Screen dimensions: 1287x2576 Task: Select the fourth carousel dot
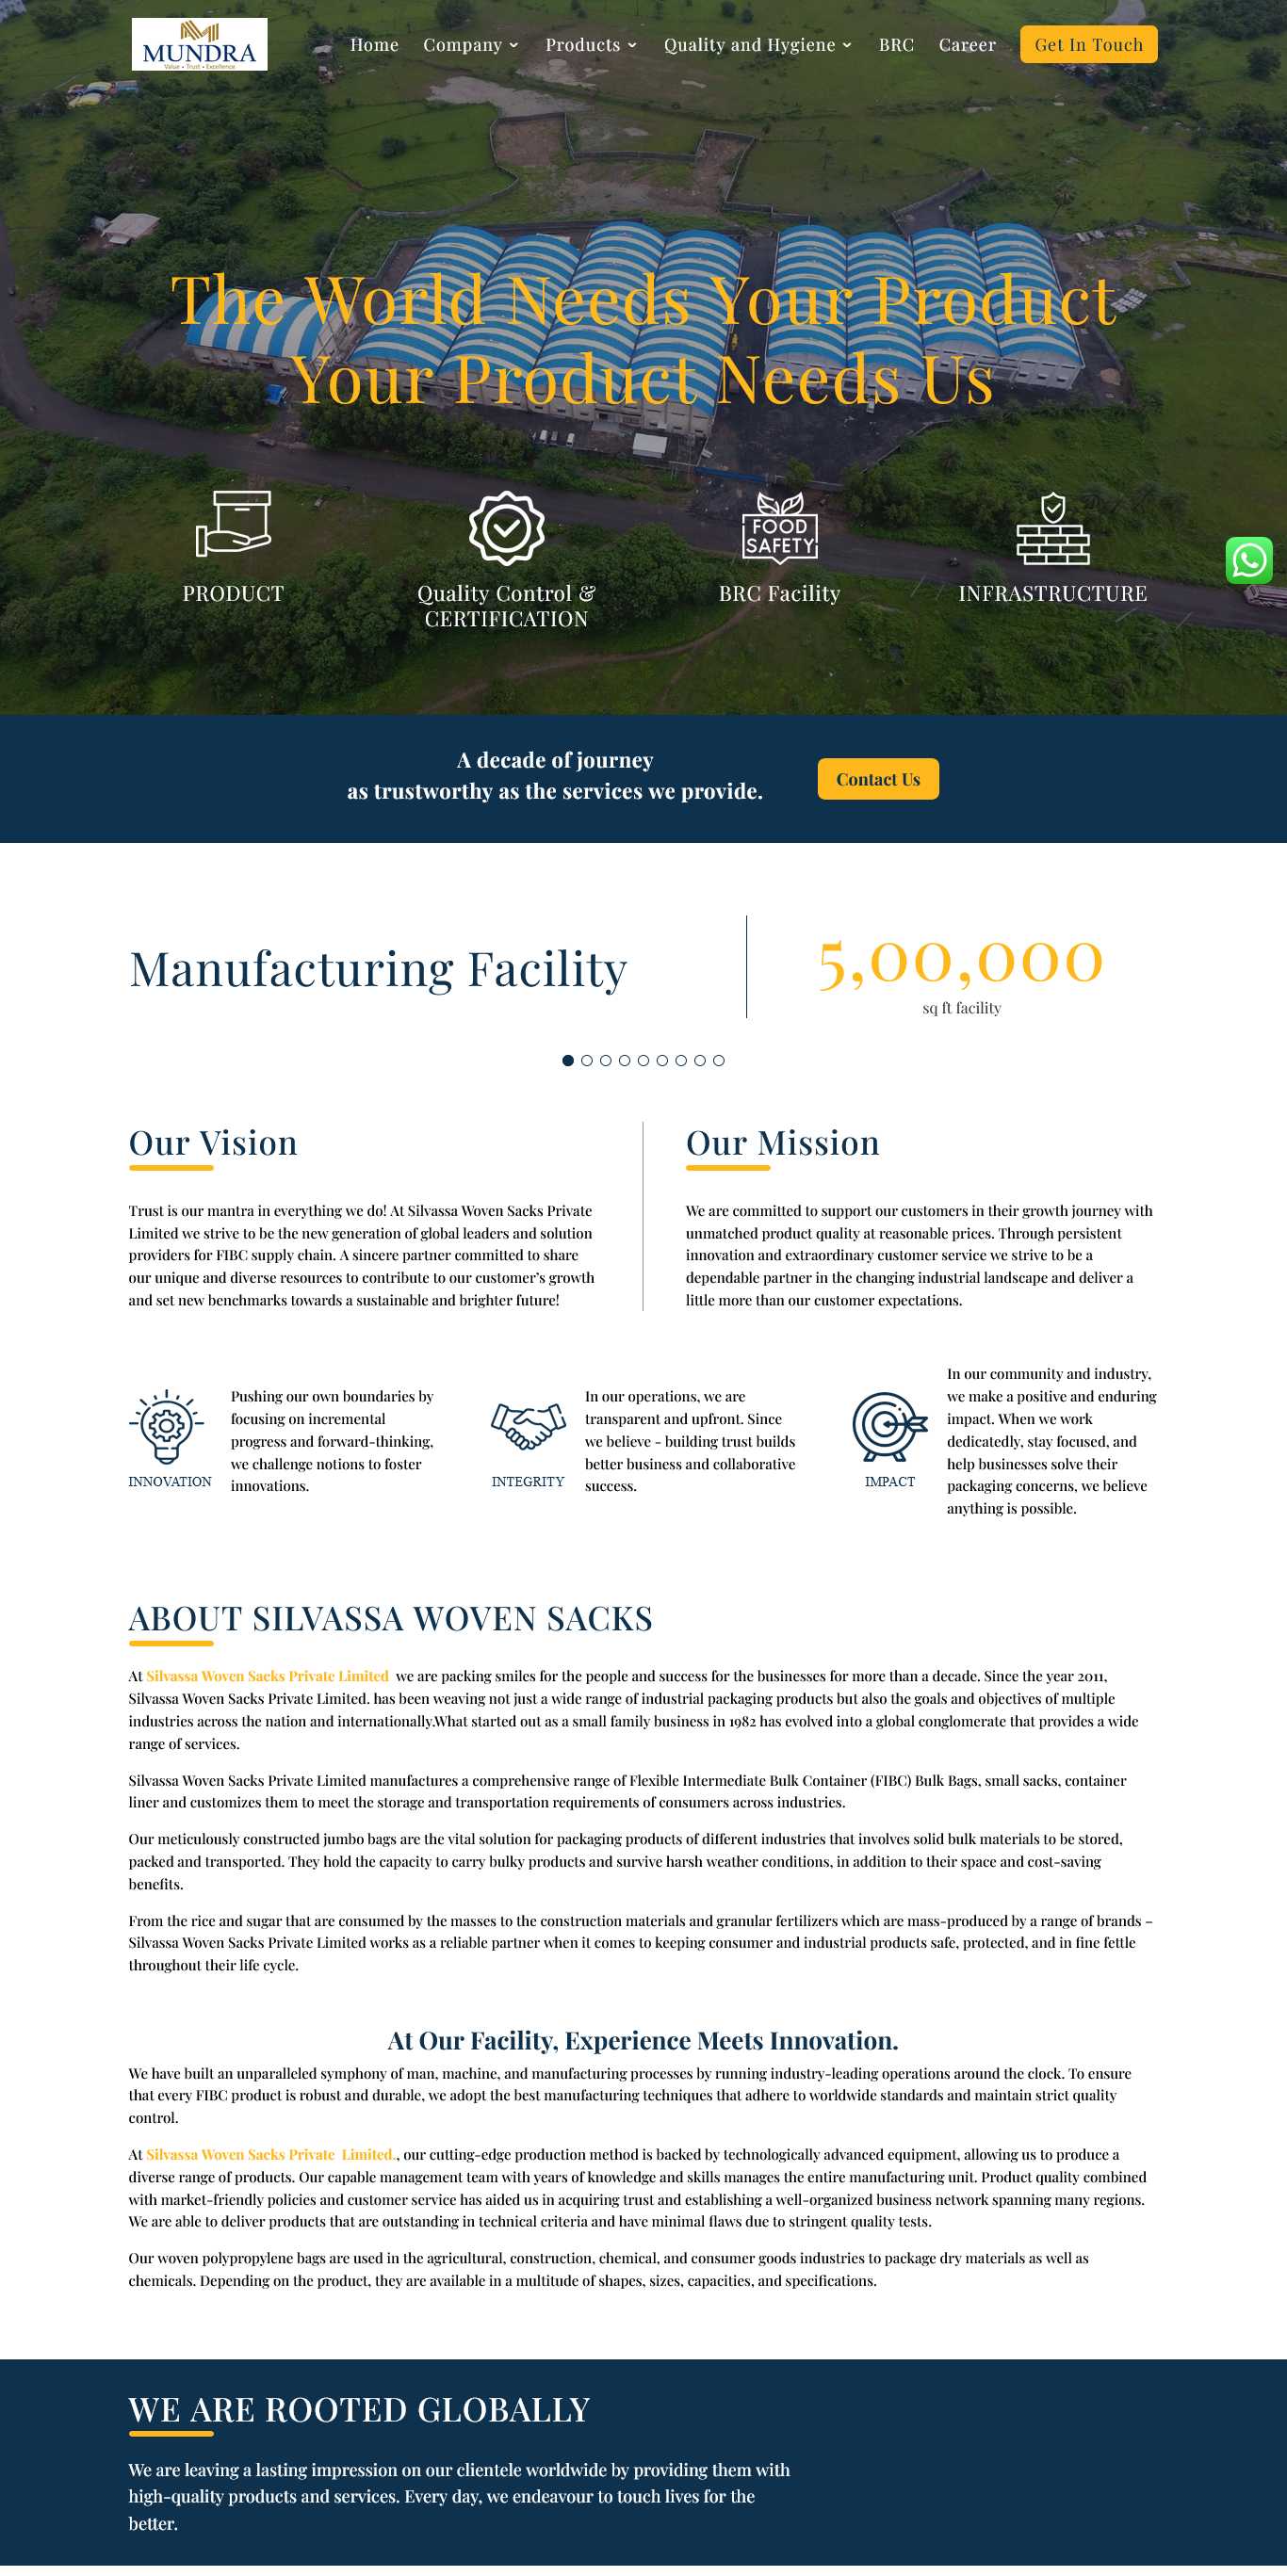pos(624,1060)
